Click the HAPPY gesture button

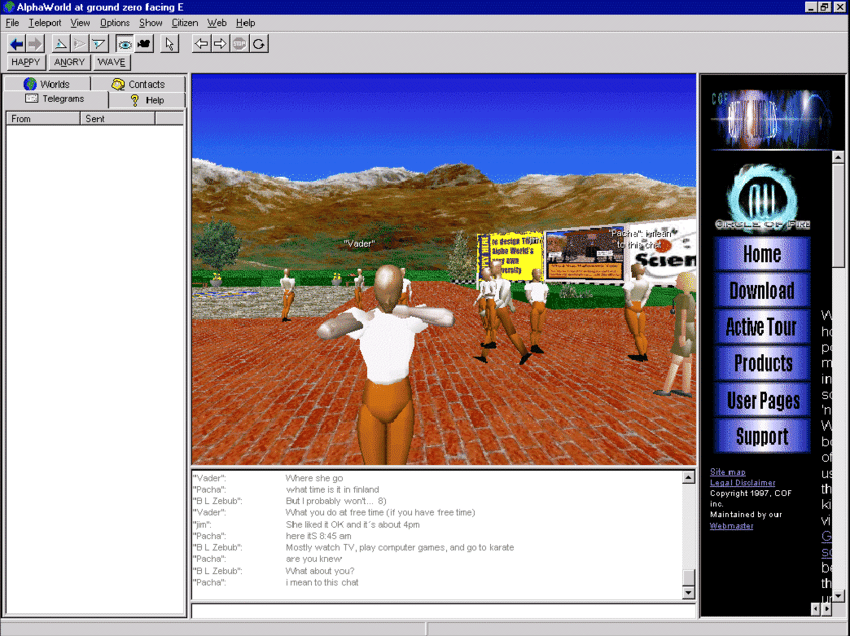click(26, 62)
